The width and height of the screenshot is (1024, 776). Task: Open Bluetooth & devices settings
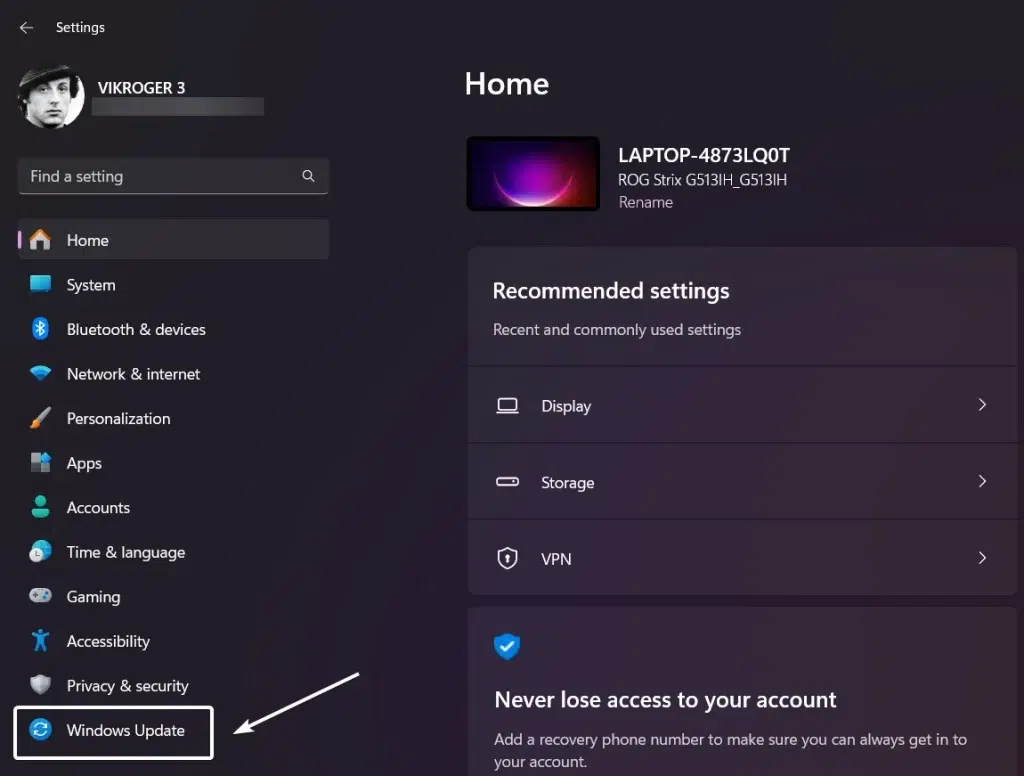136,329
